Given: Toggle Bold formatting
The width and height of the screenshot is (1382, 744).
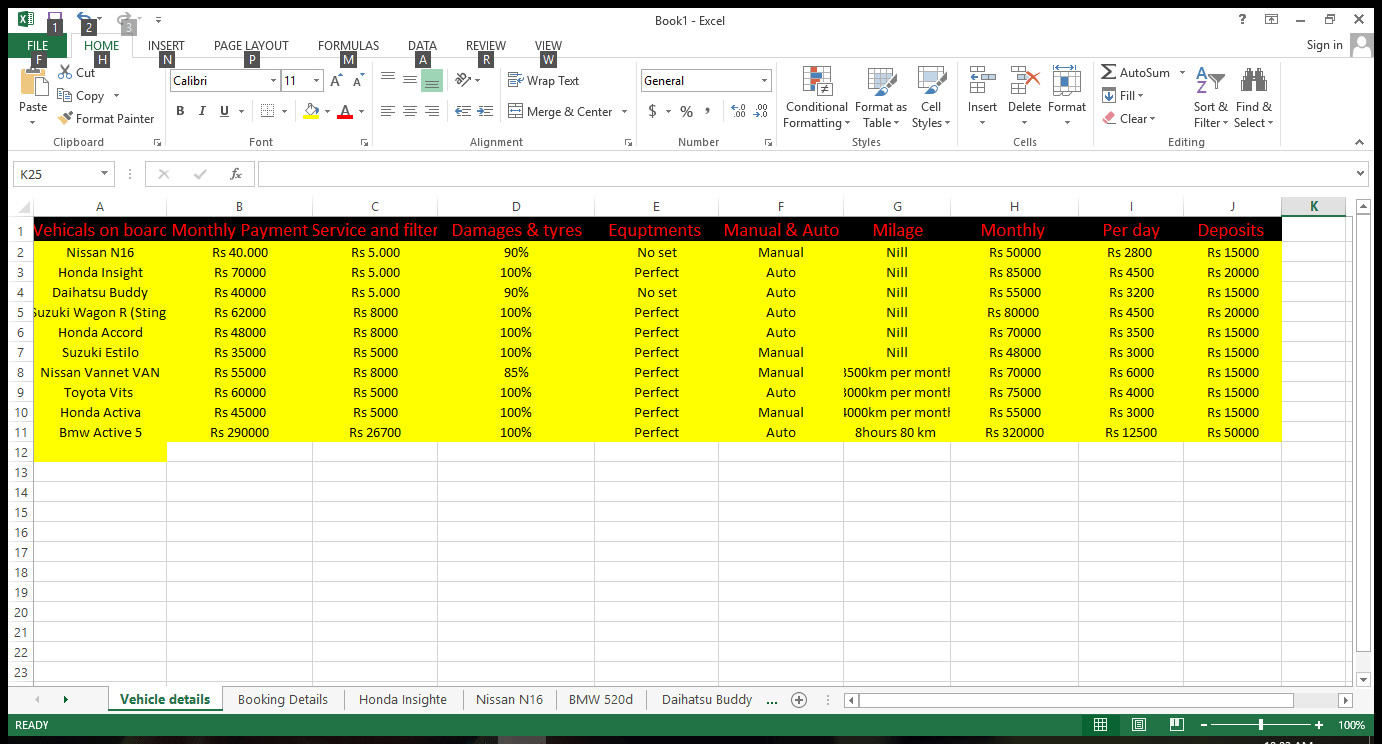Looking at the screenshot, I should coord(180,111).
